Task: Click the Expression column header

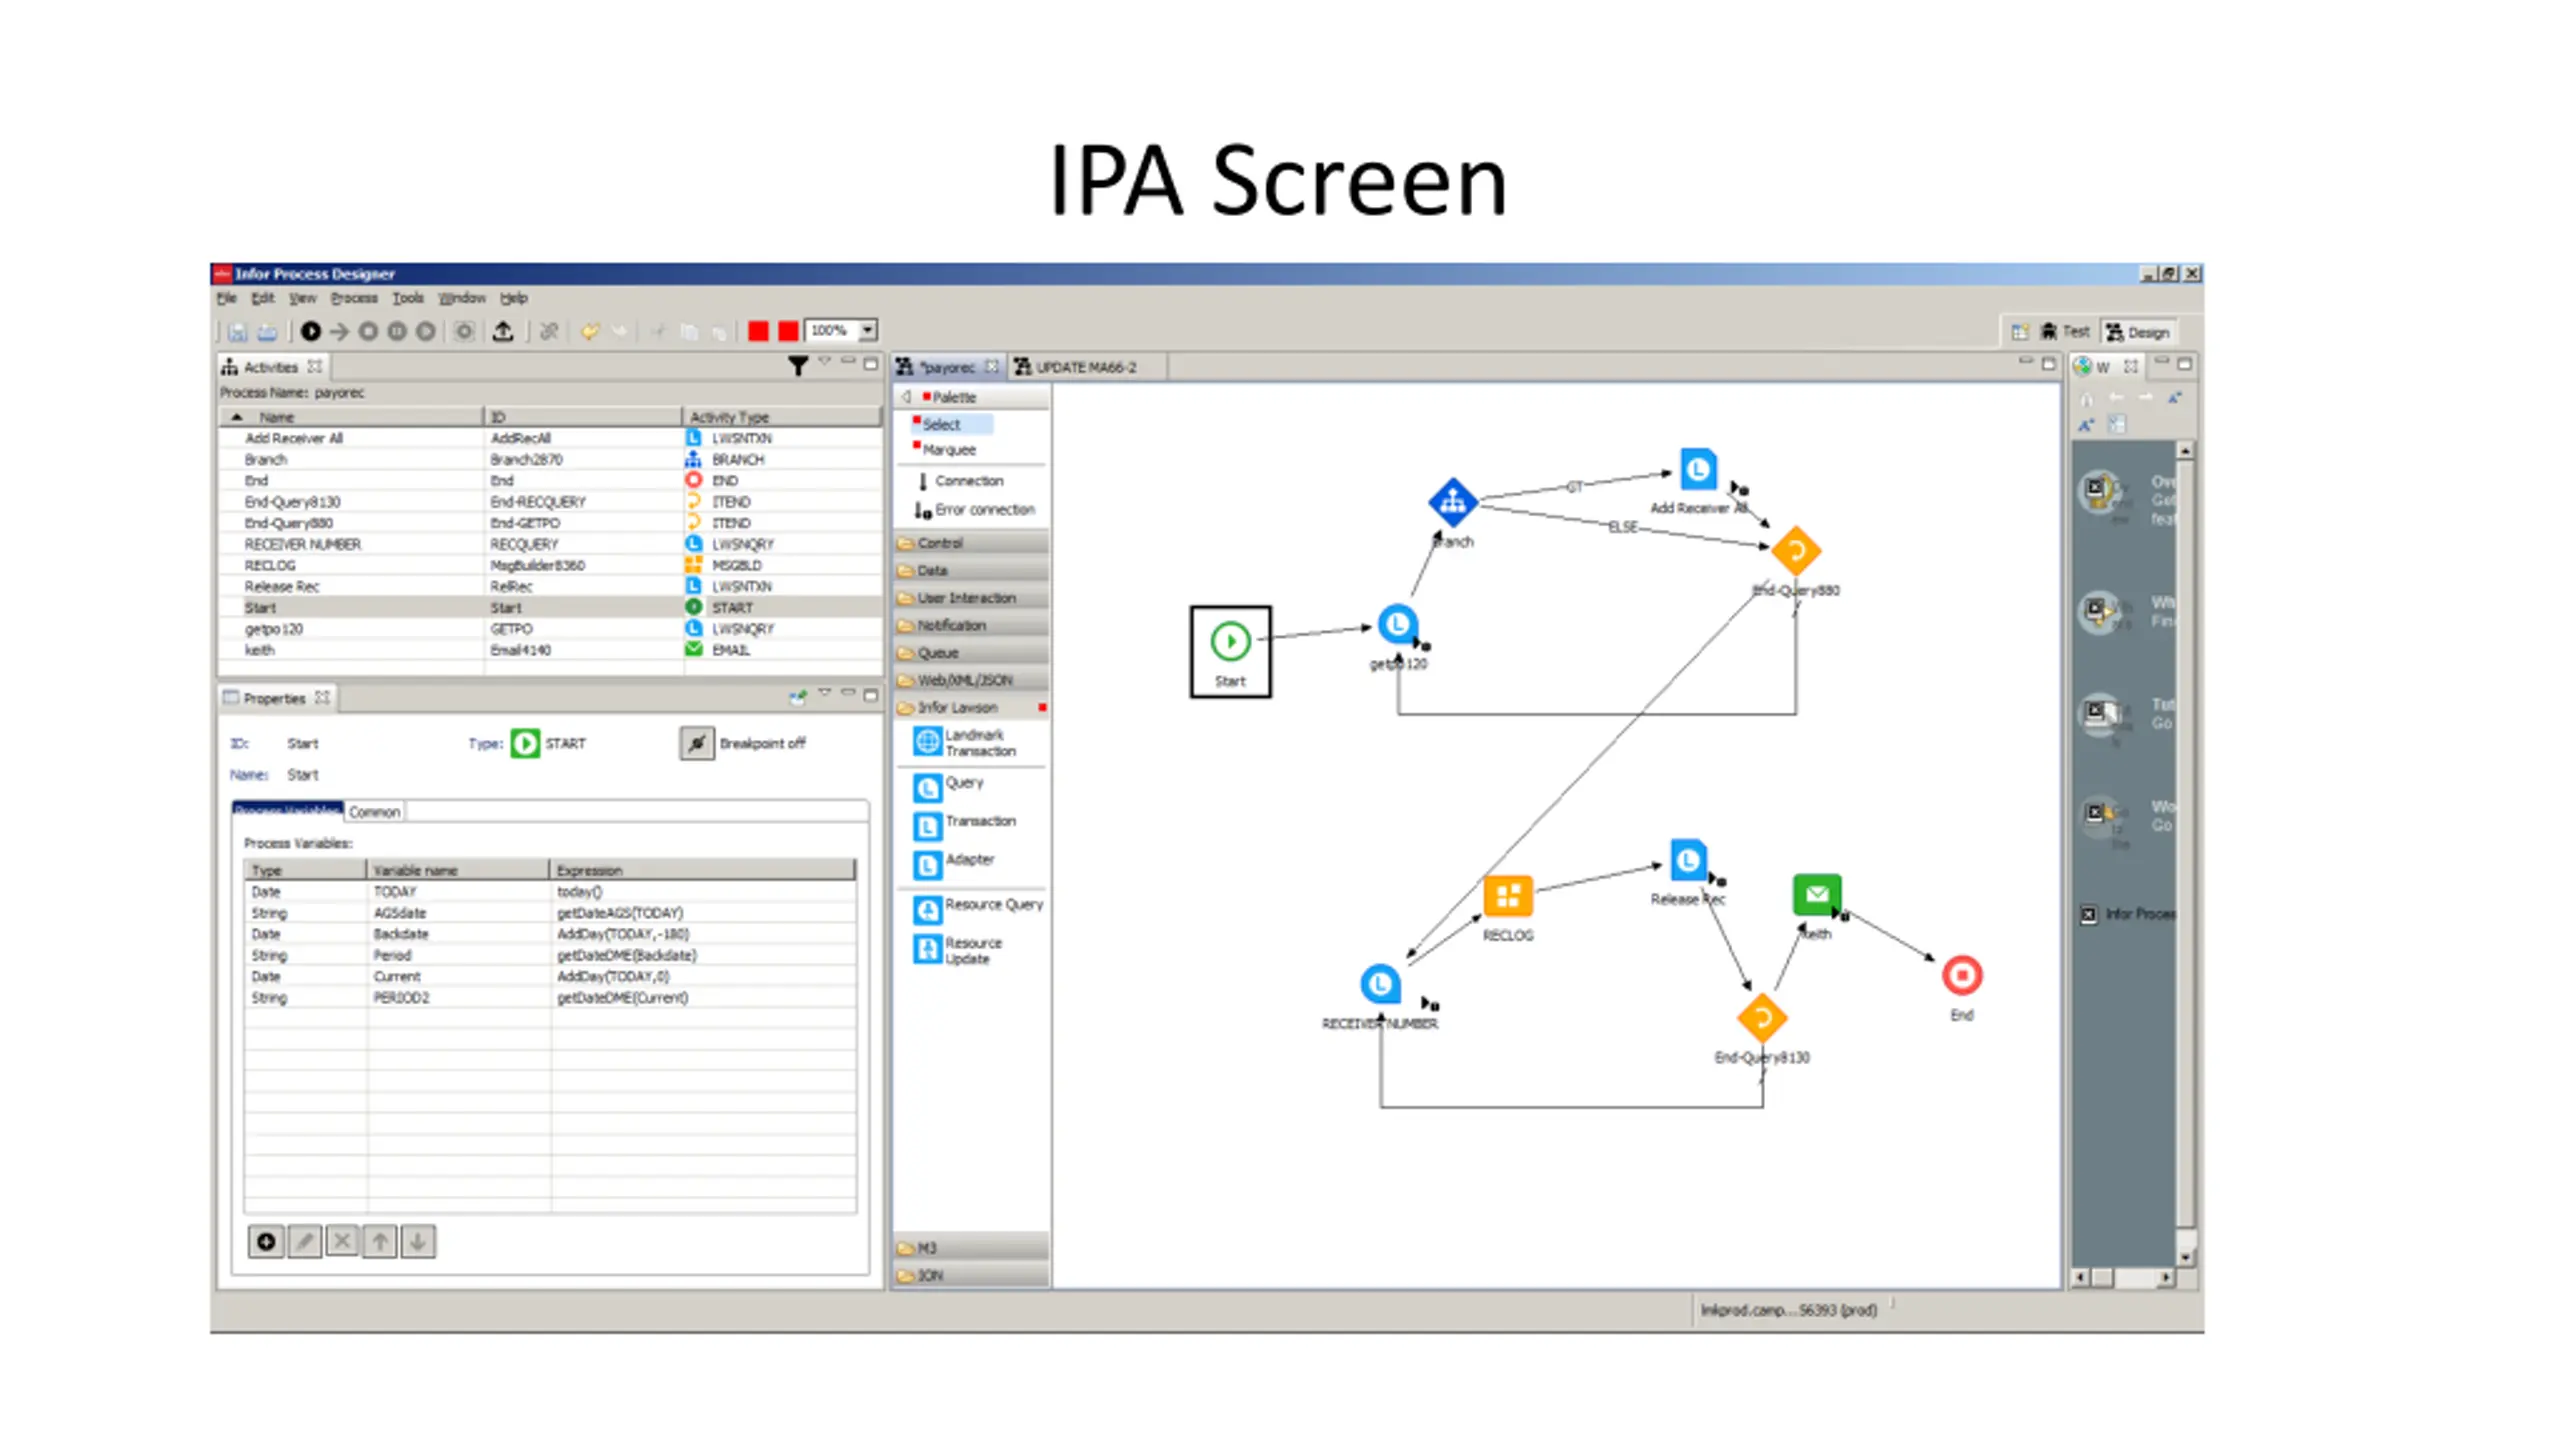Action: [702, 870]
